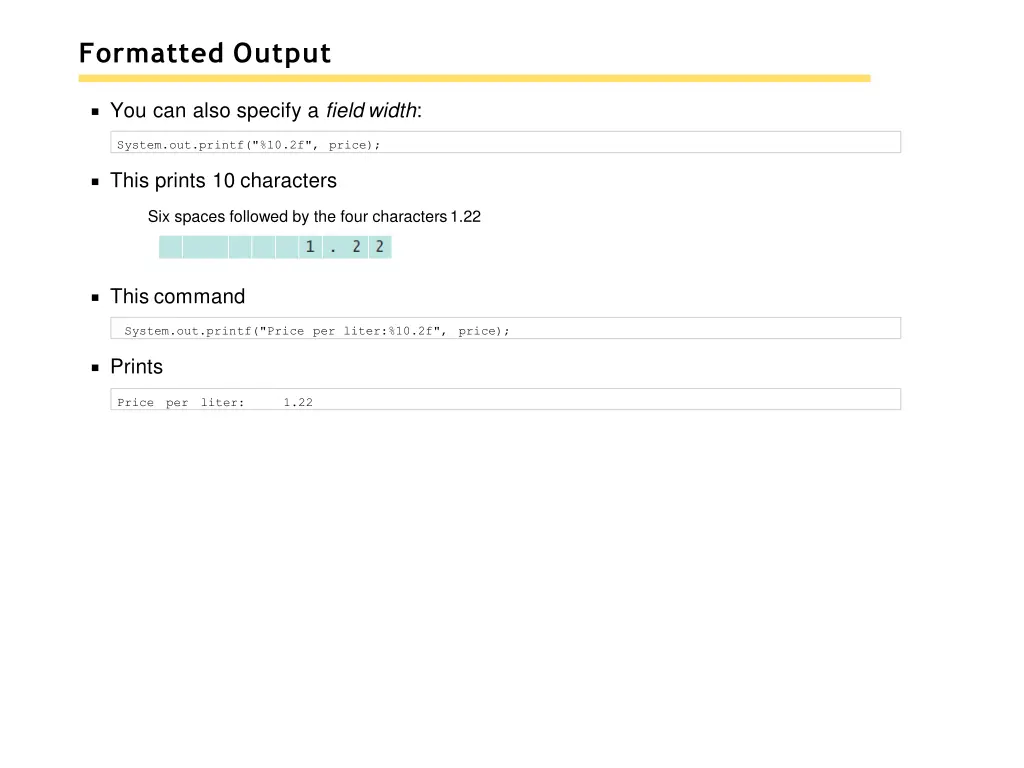The height and width of the screenshot is (768, 1024).
Task: Click the "This prints 10 characters" heading
Action: [x=223, y=181]
